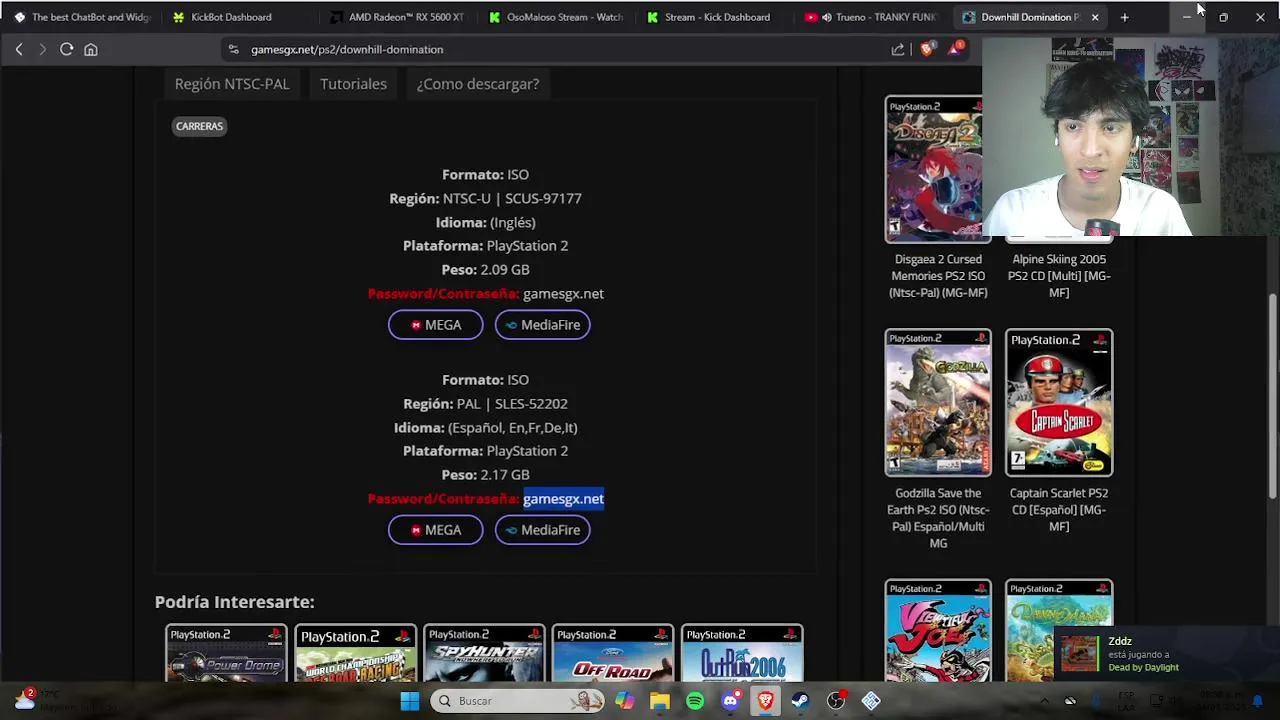Open the ¿Como descargar? section

point(478,84)
